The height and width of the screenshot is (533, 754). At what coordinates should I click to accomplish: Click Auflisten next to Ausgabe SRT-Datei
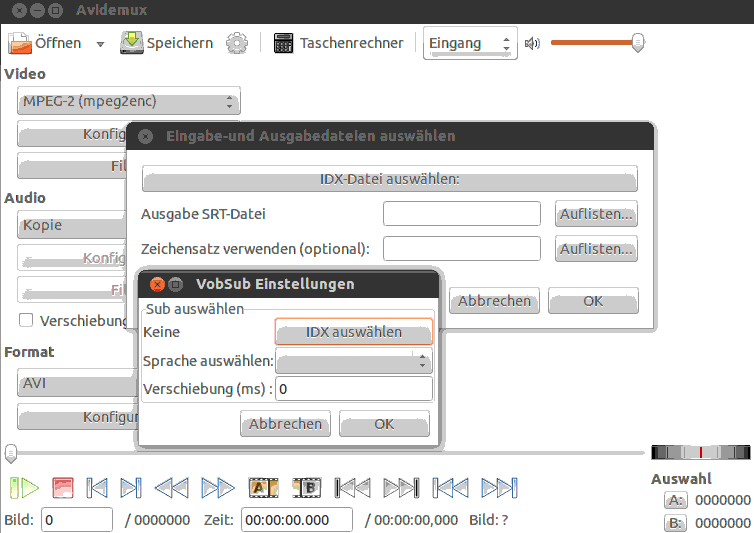click(x=596, y=214)
